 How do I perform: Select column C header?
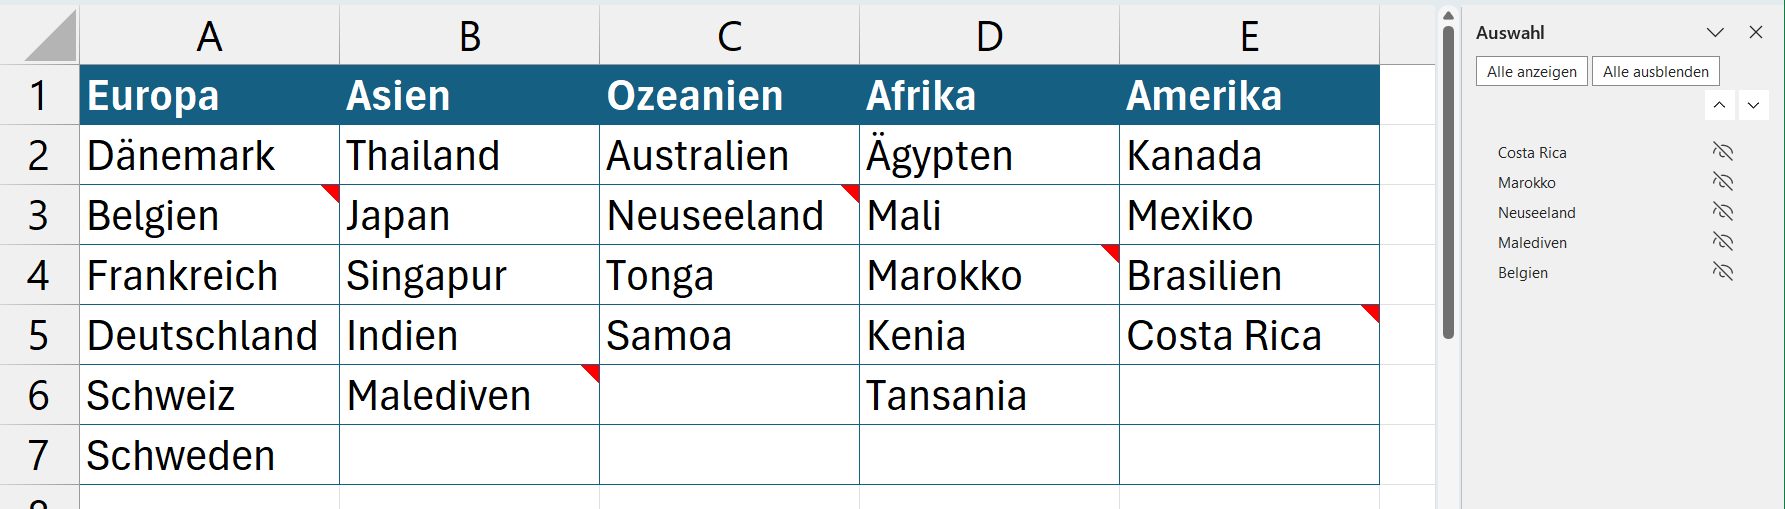[729, 36]
